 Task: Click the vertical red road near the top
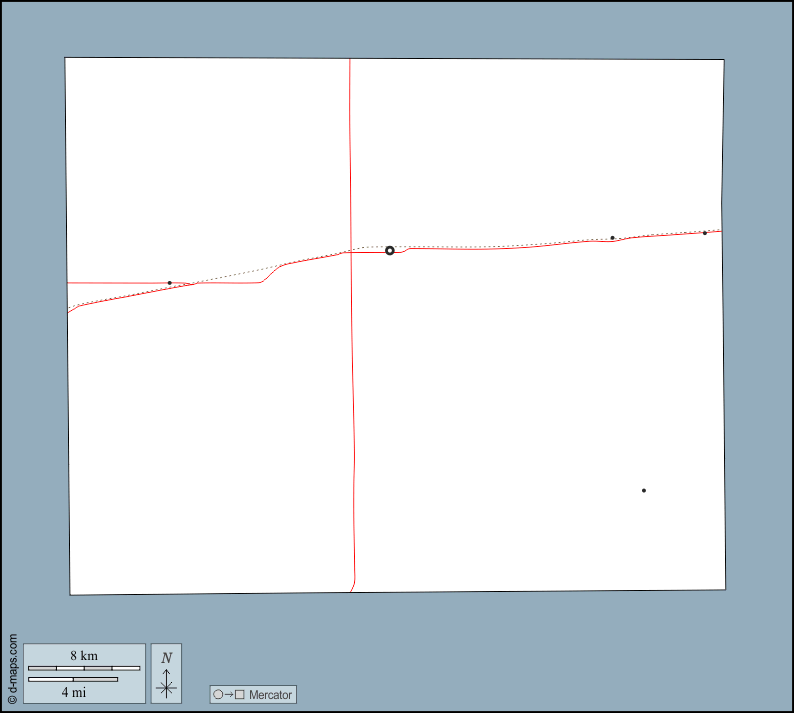tap(350, 120)
